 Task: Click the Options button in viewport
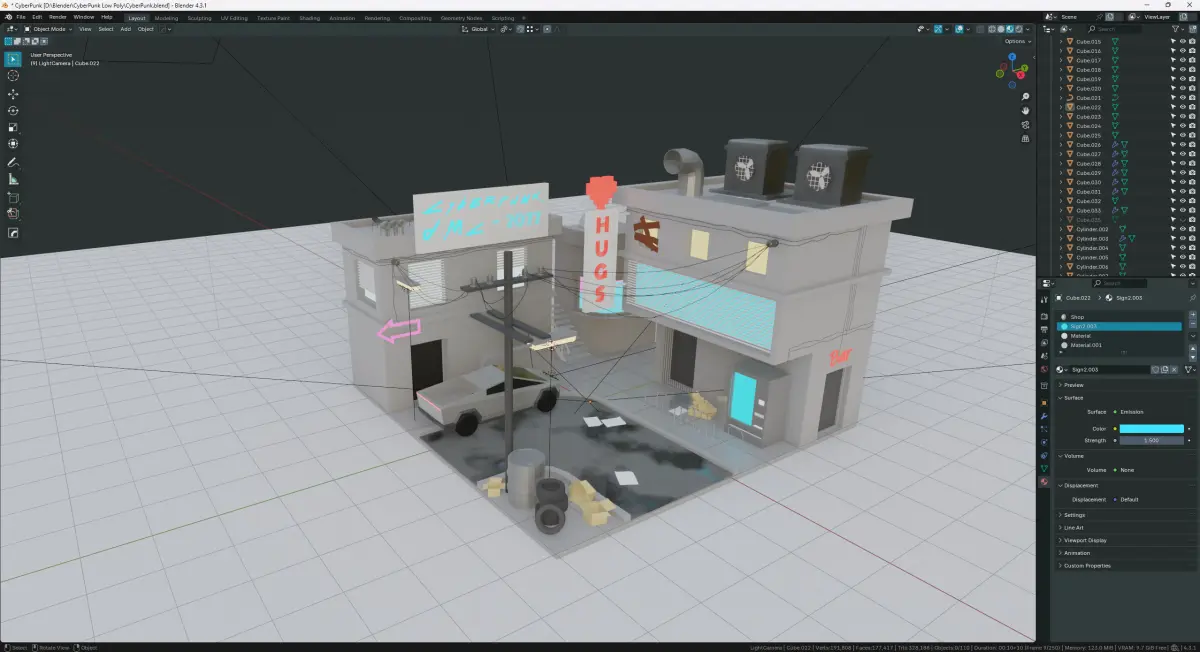click(x=1017, y=41)
